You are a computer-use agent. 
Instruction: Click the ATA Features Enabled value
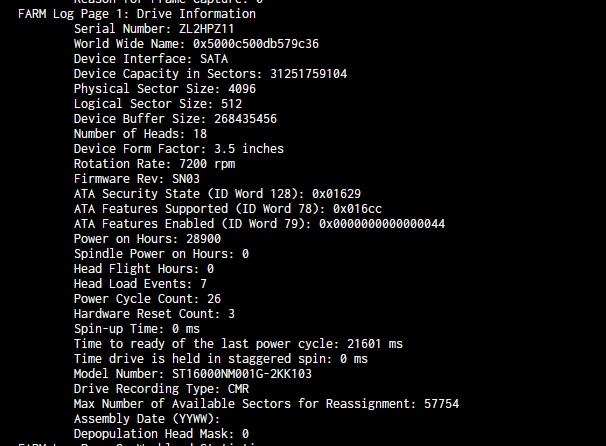pos(382,224)
